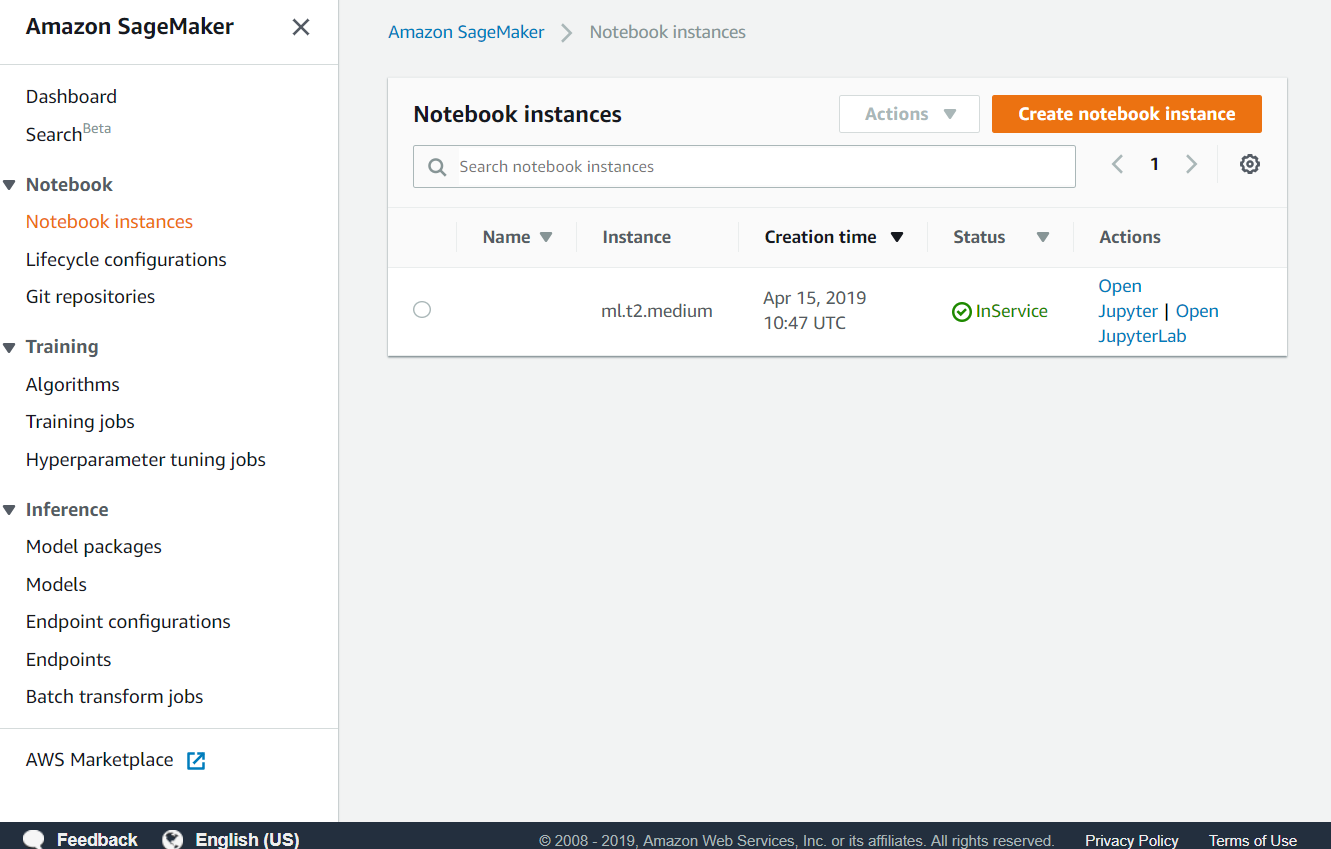Click Amazon SageMaker breadcrumb link
The height and width of the screenshot is (849, 1331).
466,32
